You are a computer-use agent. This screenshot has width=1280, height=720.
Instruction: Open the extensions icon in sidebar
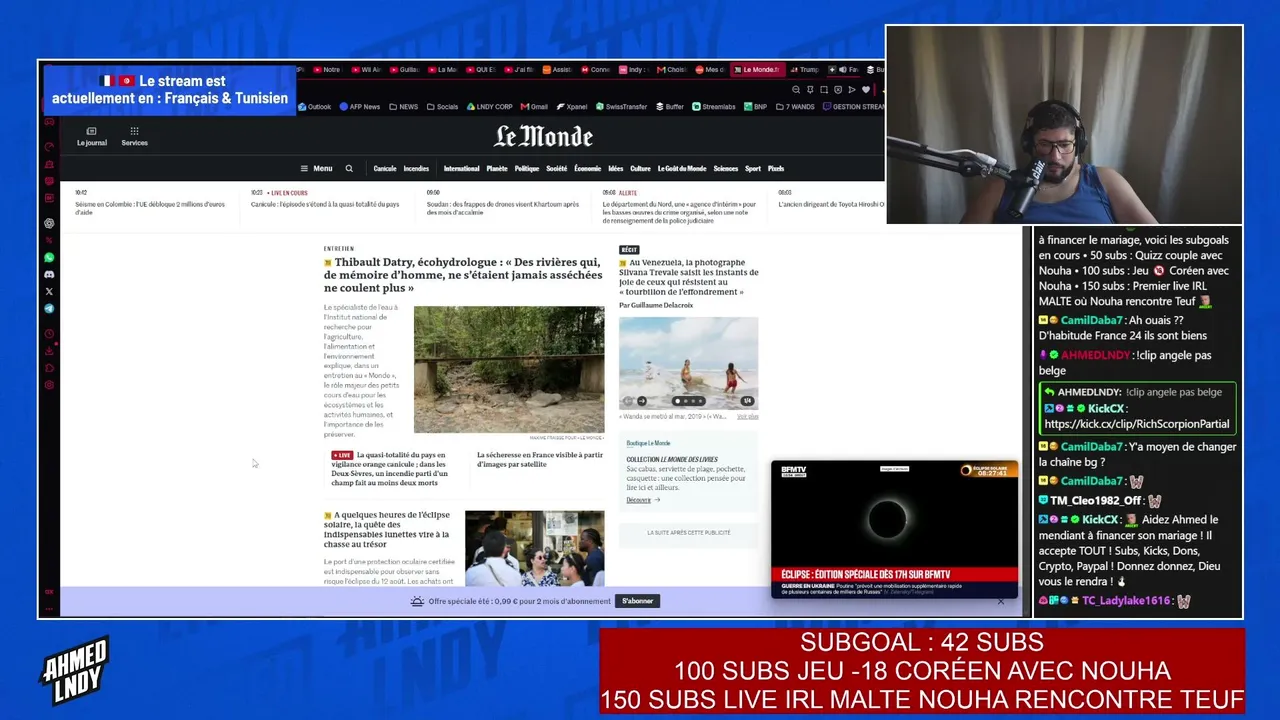coord(49,368)
